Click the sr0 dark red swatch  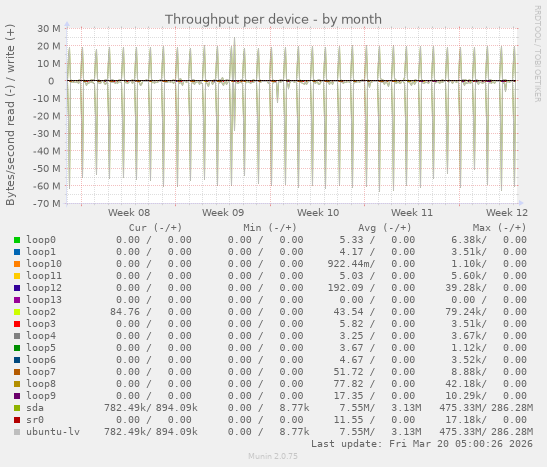[x=17, y=420]
